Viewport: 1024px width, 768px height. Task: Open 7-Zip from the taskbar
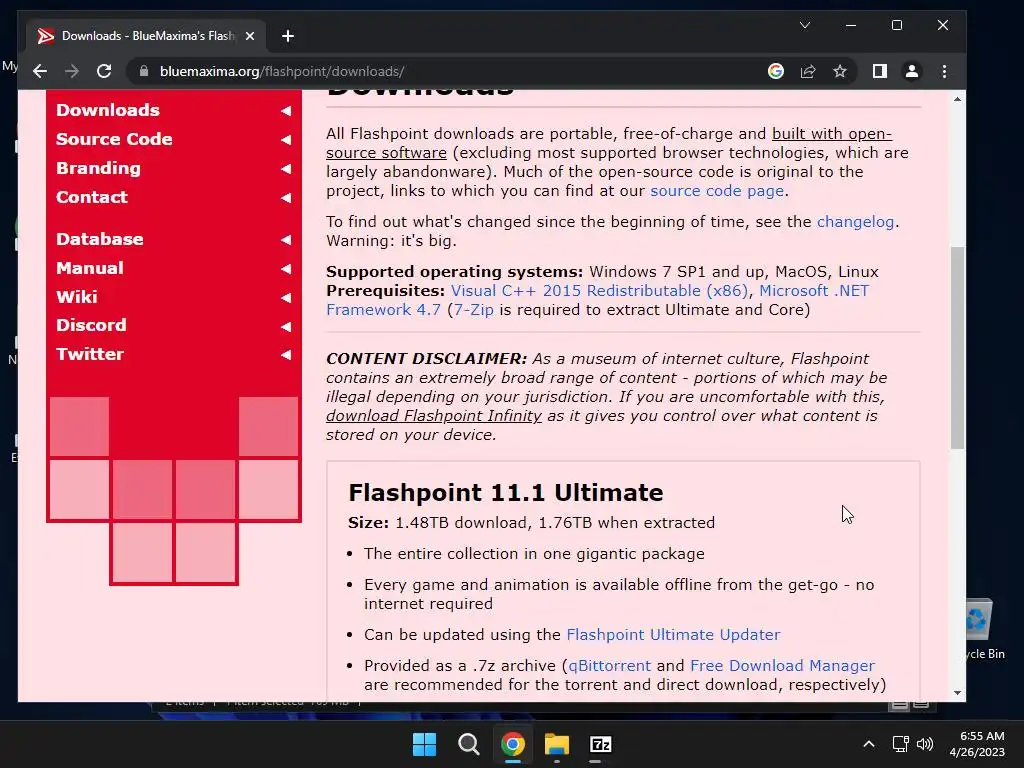coord(600,744)
